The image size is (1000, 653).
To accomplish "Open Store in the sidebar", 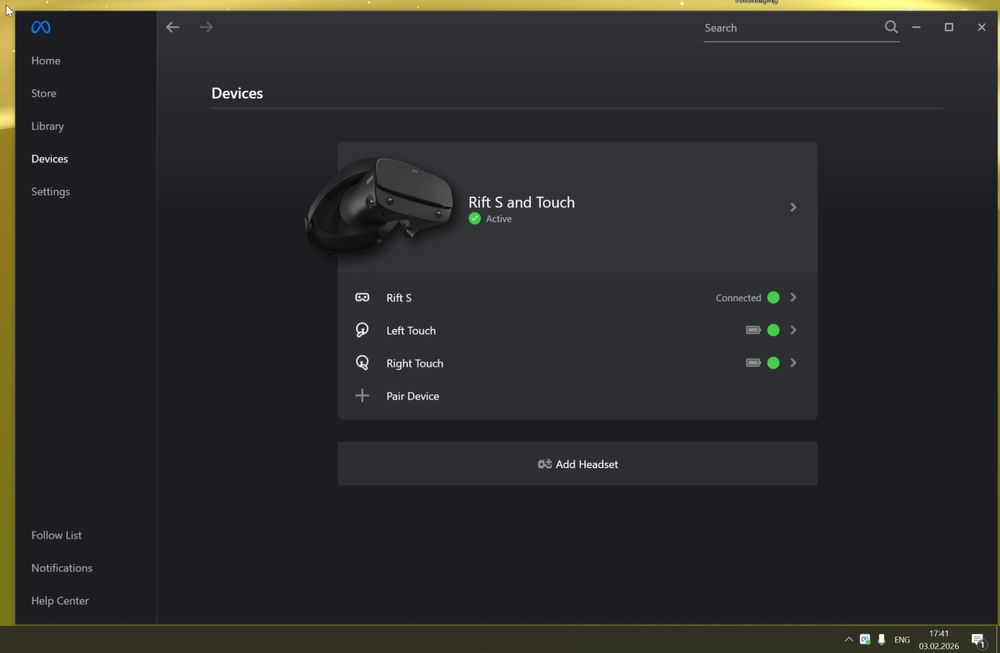I will [43, 93].
